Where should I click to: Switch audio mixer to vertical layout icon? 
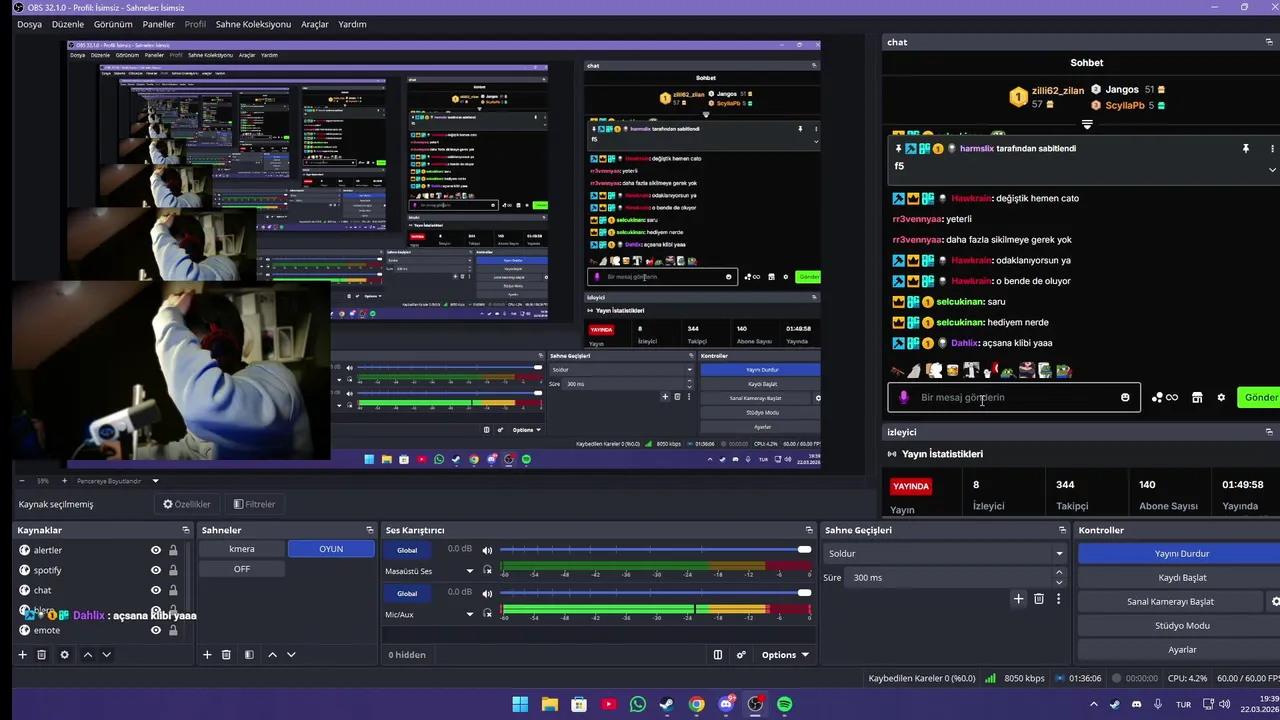pyautogui.click(x=718, y=655)
